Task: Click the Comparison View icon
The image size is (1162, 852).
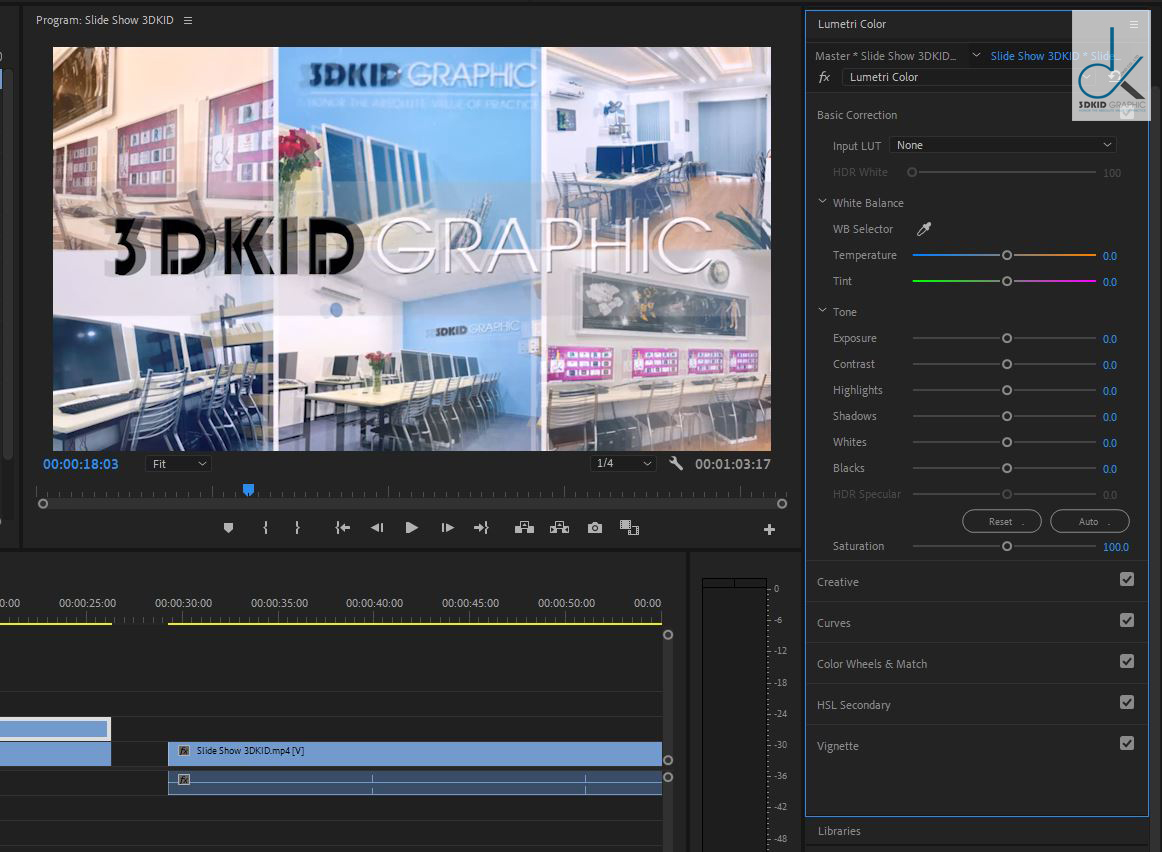Action: [629, 527]
